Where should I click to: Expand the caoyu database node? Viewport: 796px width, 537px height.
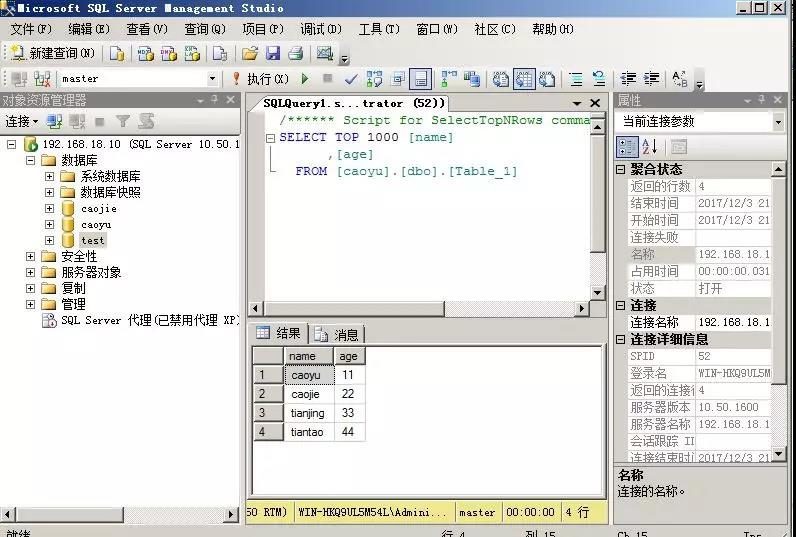pyautogui.click(x=49, y=224)
